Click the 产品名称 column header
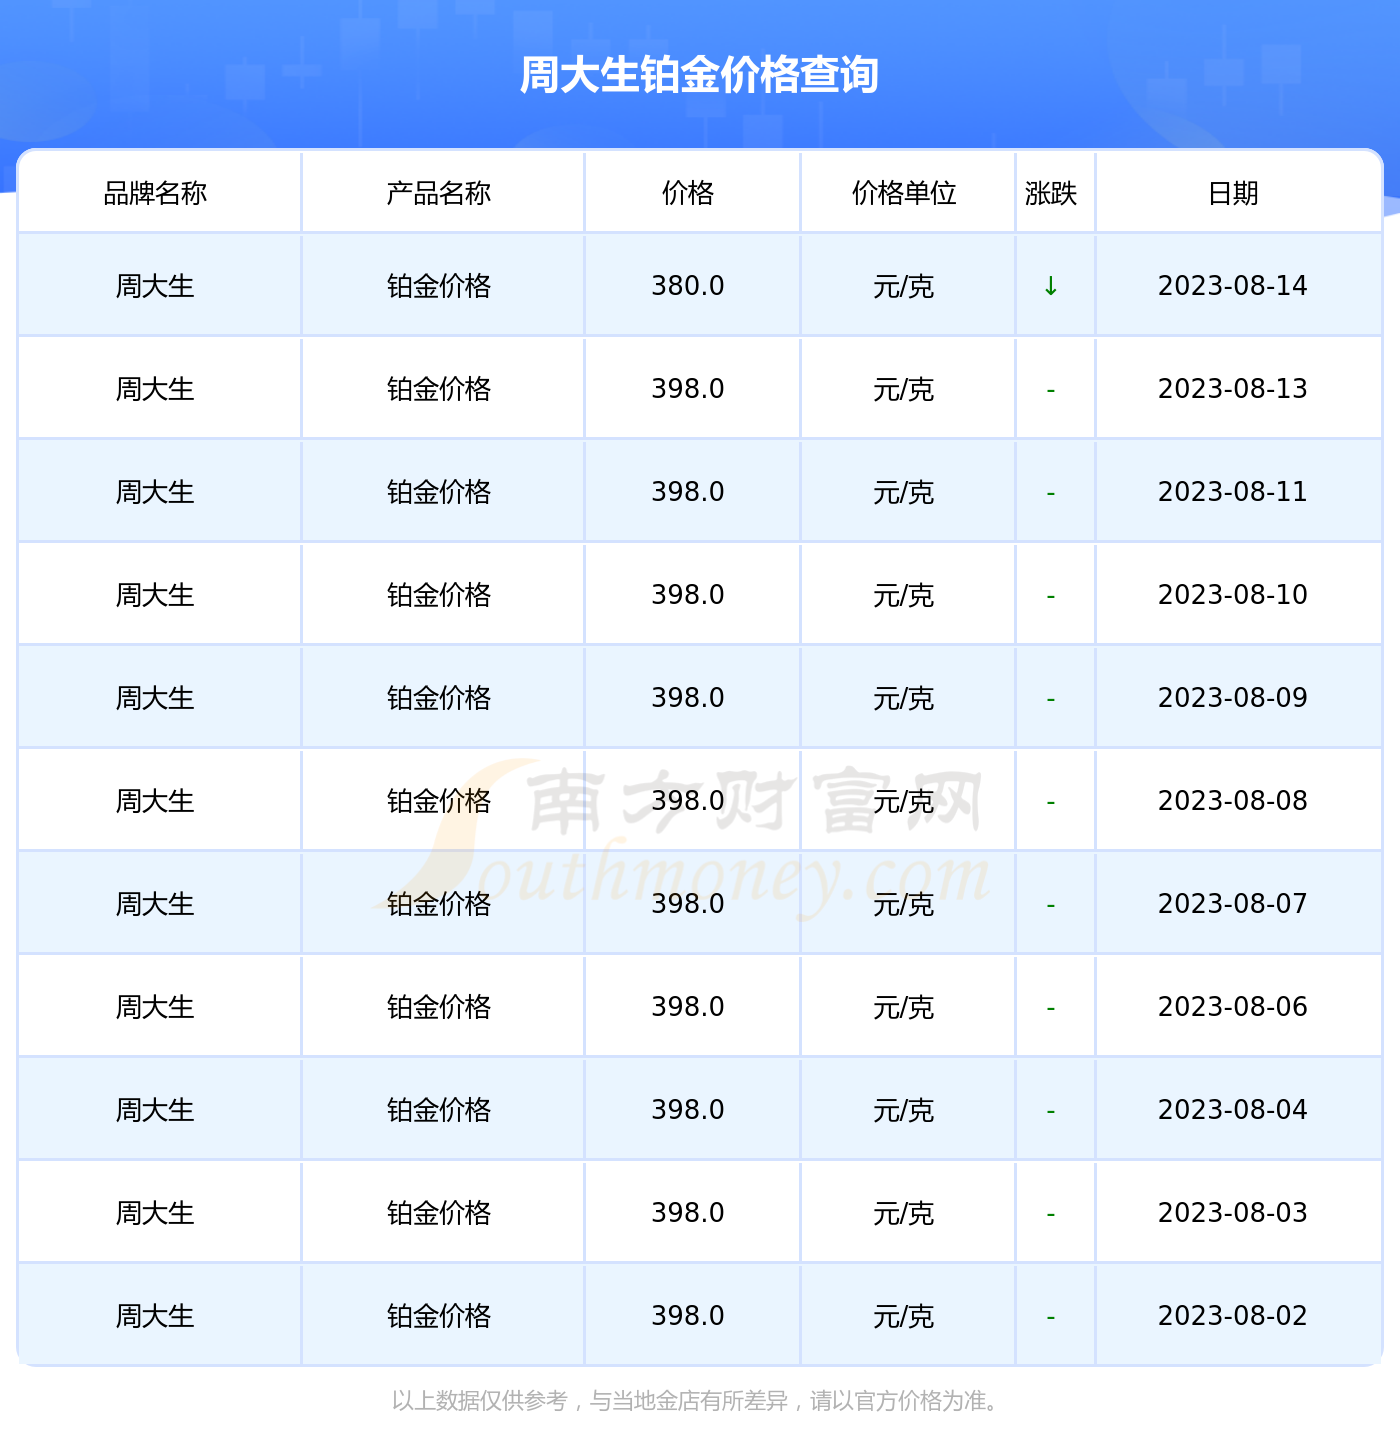This screenshot has width=1400, height=1455. click(x=439, y=193)
